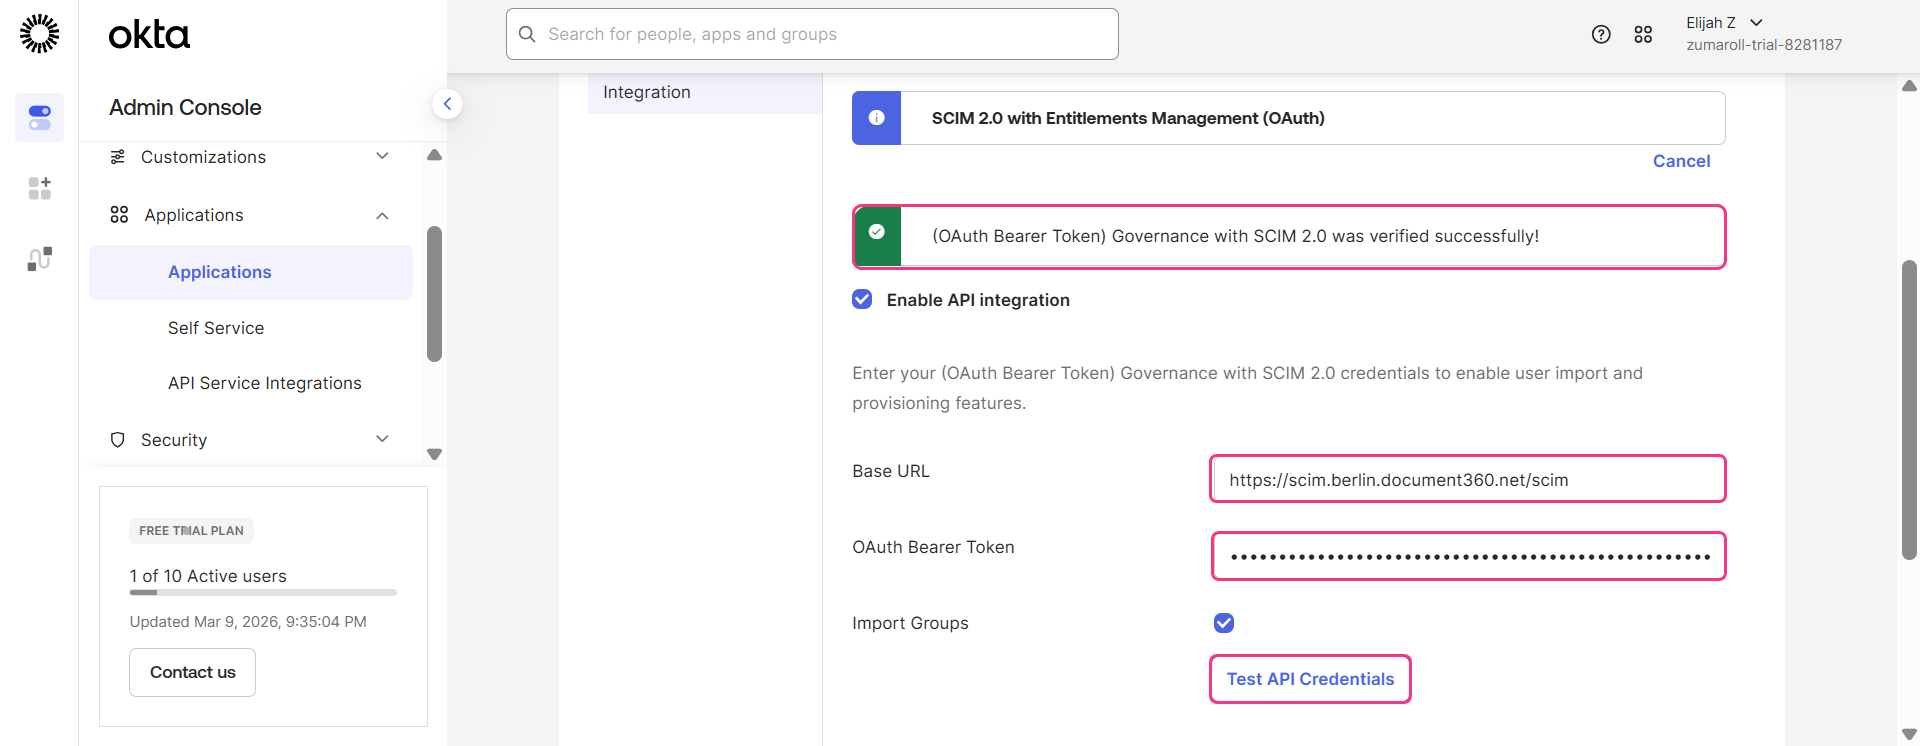Viewport: 1920px width, 746px height.
Task: Click the search magnifier icon
Action: [527, 34]
